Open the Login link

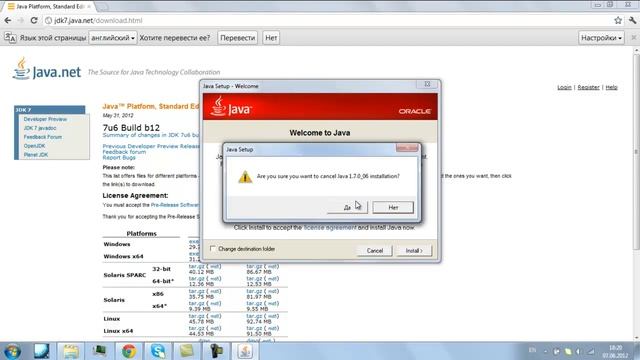click(x=564, y=87)
